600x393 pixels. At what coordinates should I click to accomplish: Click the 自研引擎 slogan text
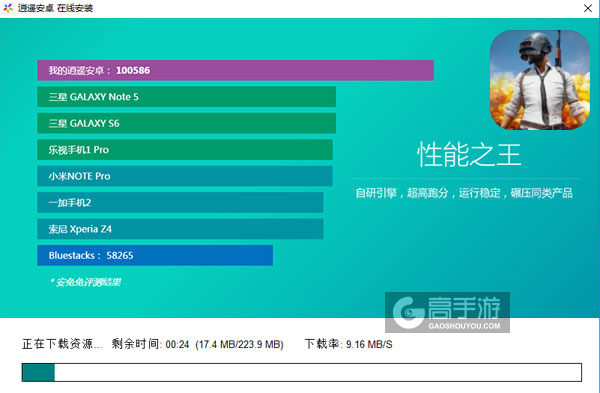[464, 193]
